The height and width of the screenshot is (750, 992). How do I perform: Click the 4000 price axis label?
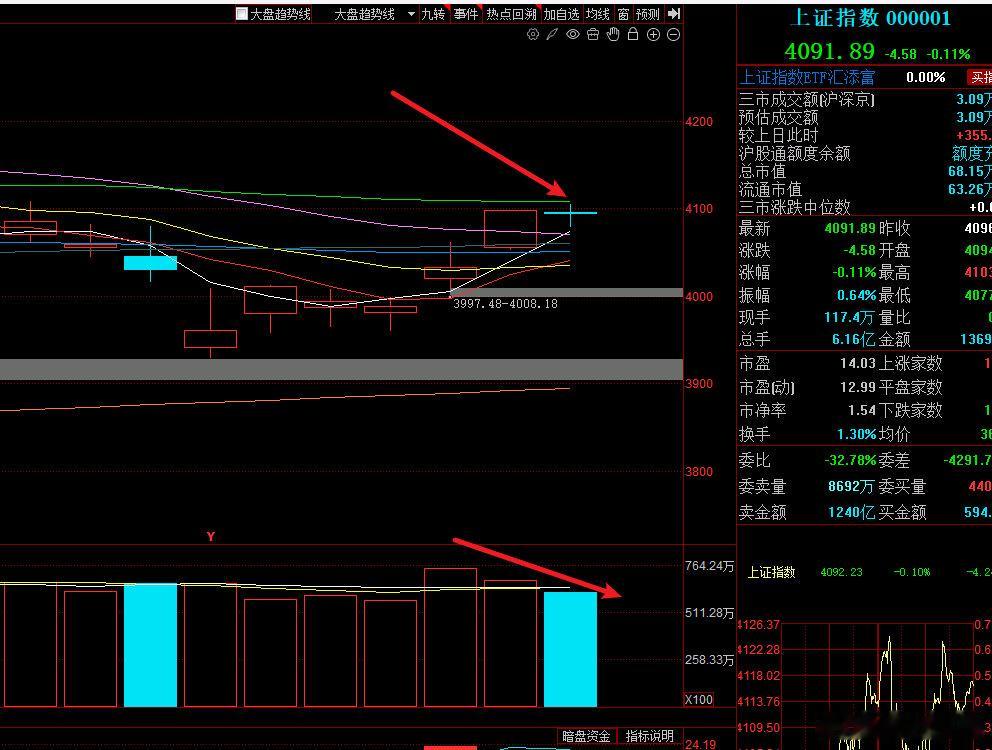point(699,296)
